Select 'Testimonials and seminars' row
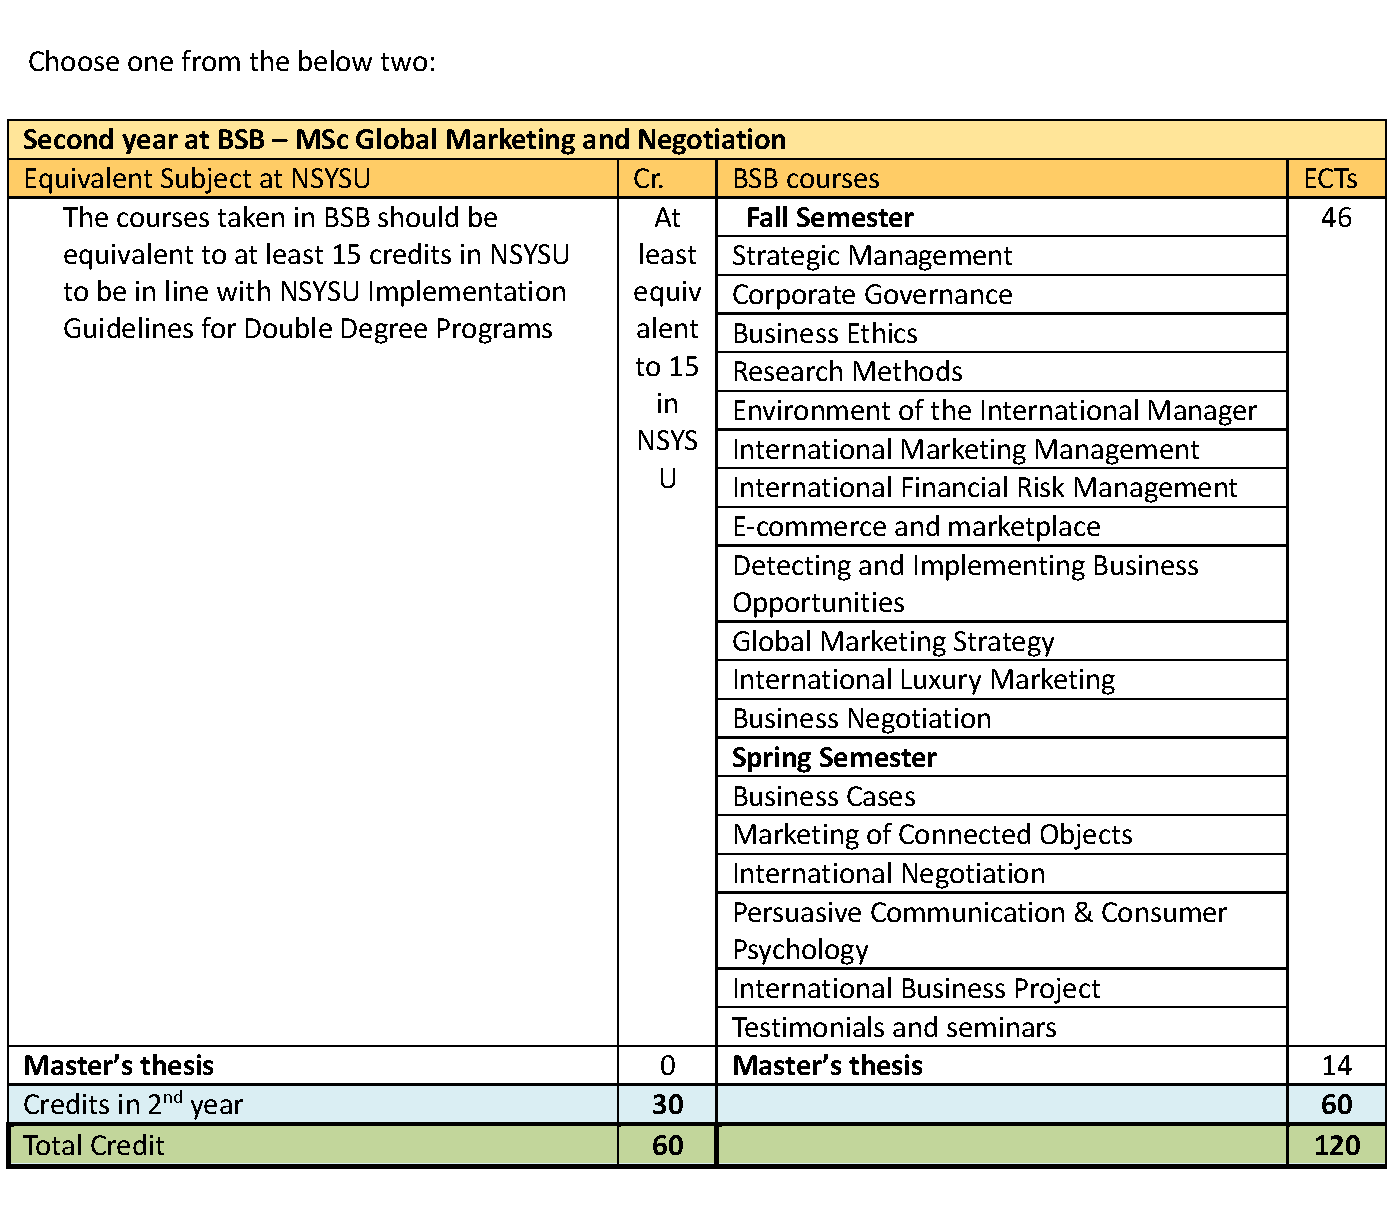Image resolution: width=1392 pixels, height=1211 pixels. (x=1002, y=1028)
